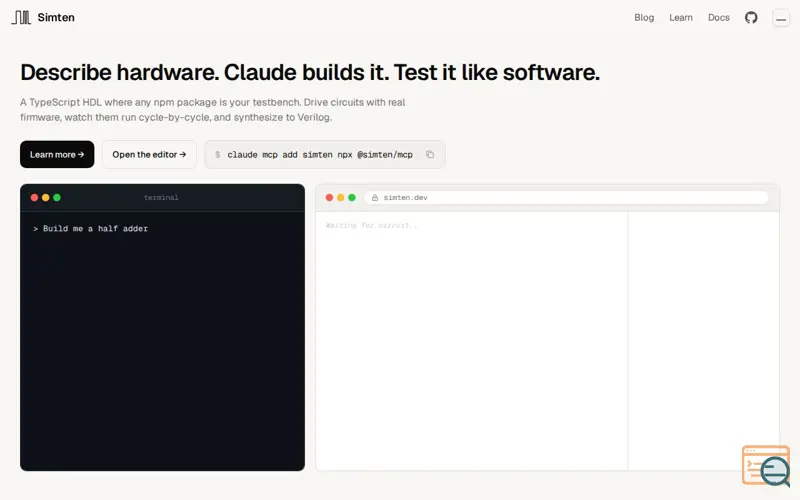Screen dimensions: 800x500
Task: Click the 'terminal' window title
Action: click(161, 197)
